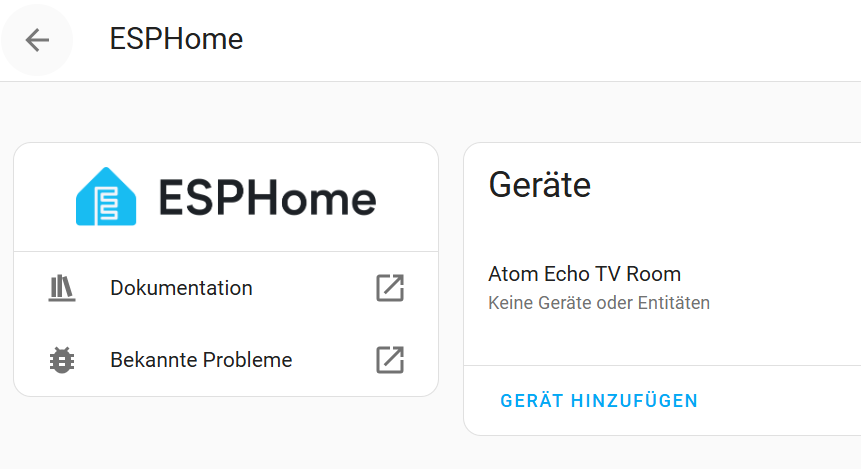Click the 'Keine Geräte oder Entitäten' subtitle
This screenshot has height=469, width=861.
click(x=598, y=302)
